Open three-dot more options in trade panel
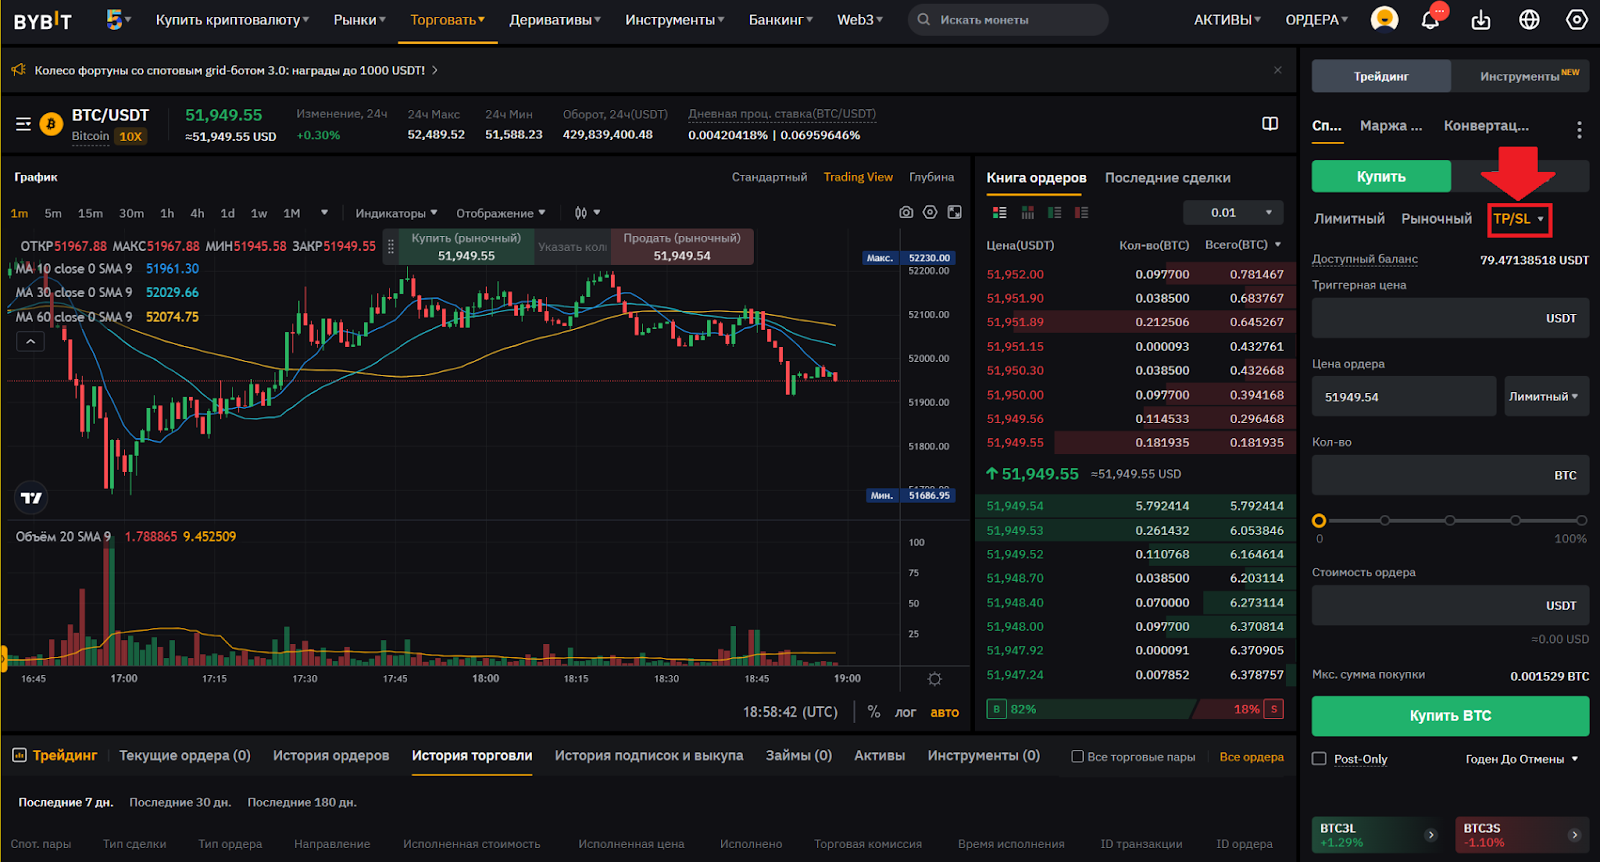This screenshot has width=1600, height=862. [x=1579, y=129]
